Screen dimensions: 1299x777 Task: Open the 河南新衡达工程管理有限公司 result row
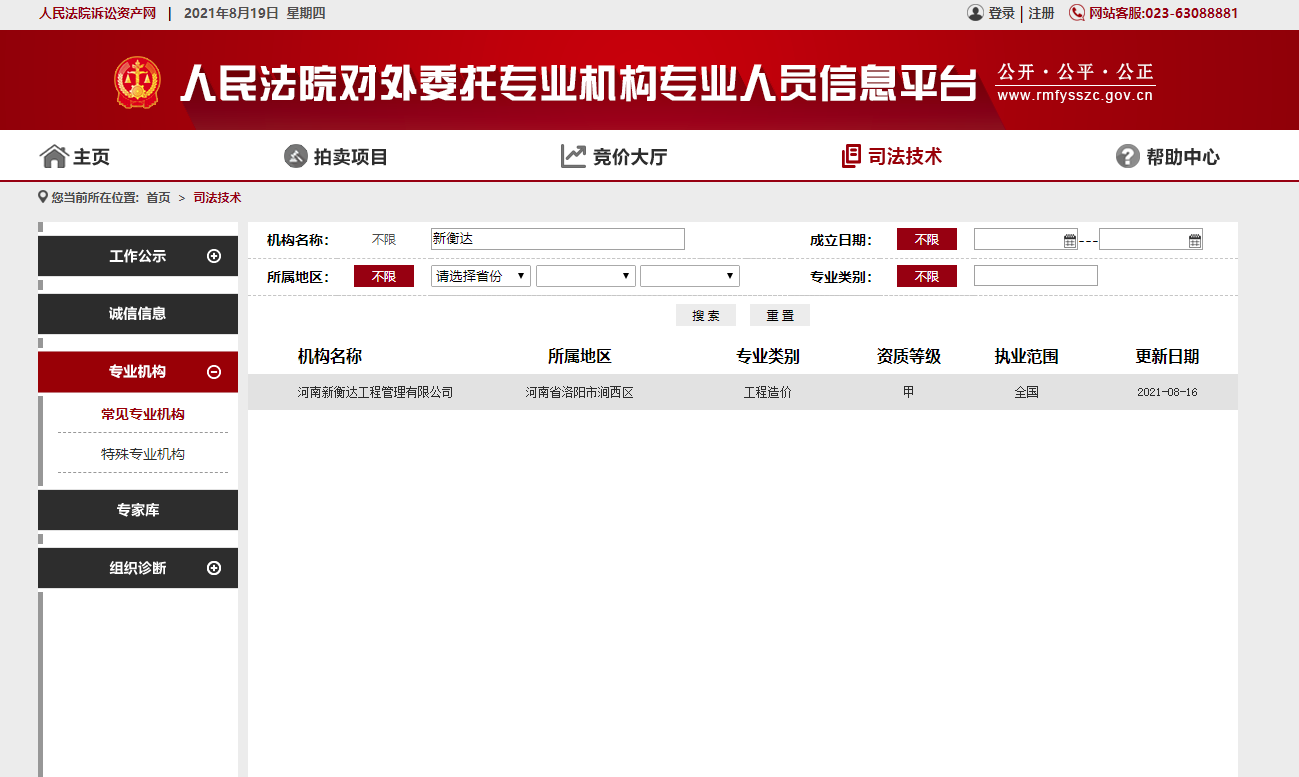tap(375, 392)
